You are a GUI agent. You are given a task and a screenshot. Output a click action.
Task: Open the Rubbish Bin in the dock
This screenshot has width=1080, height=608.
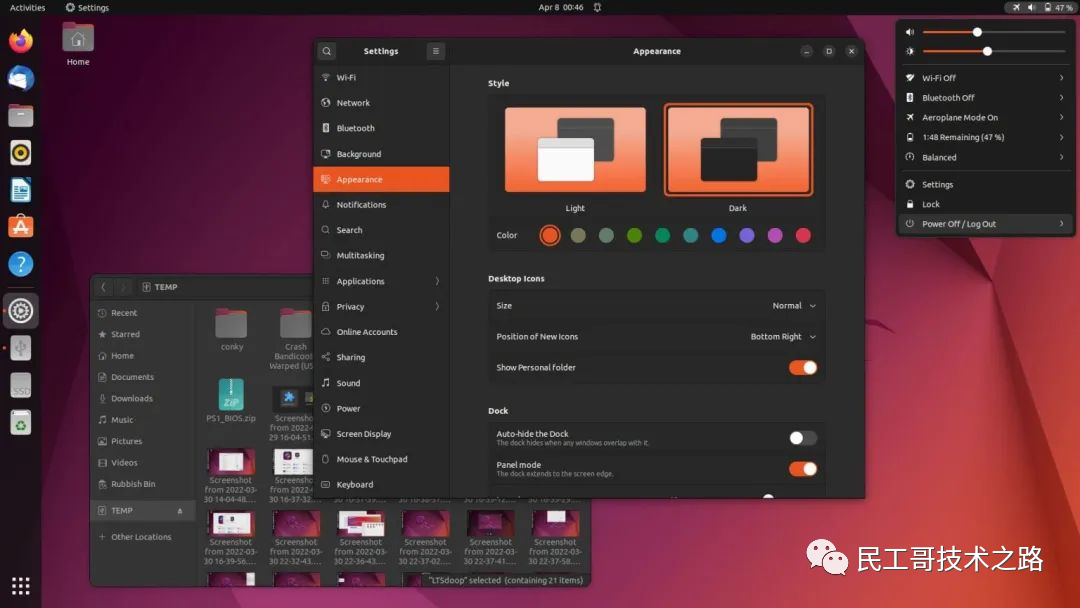(x=21, y=423)
